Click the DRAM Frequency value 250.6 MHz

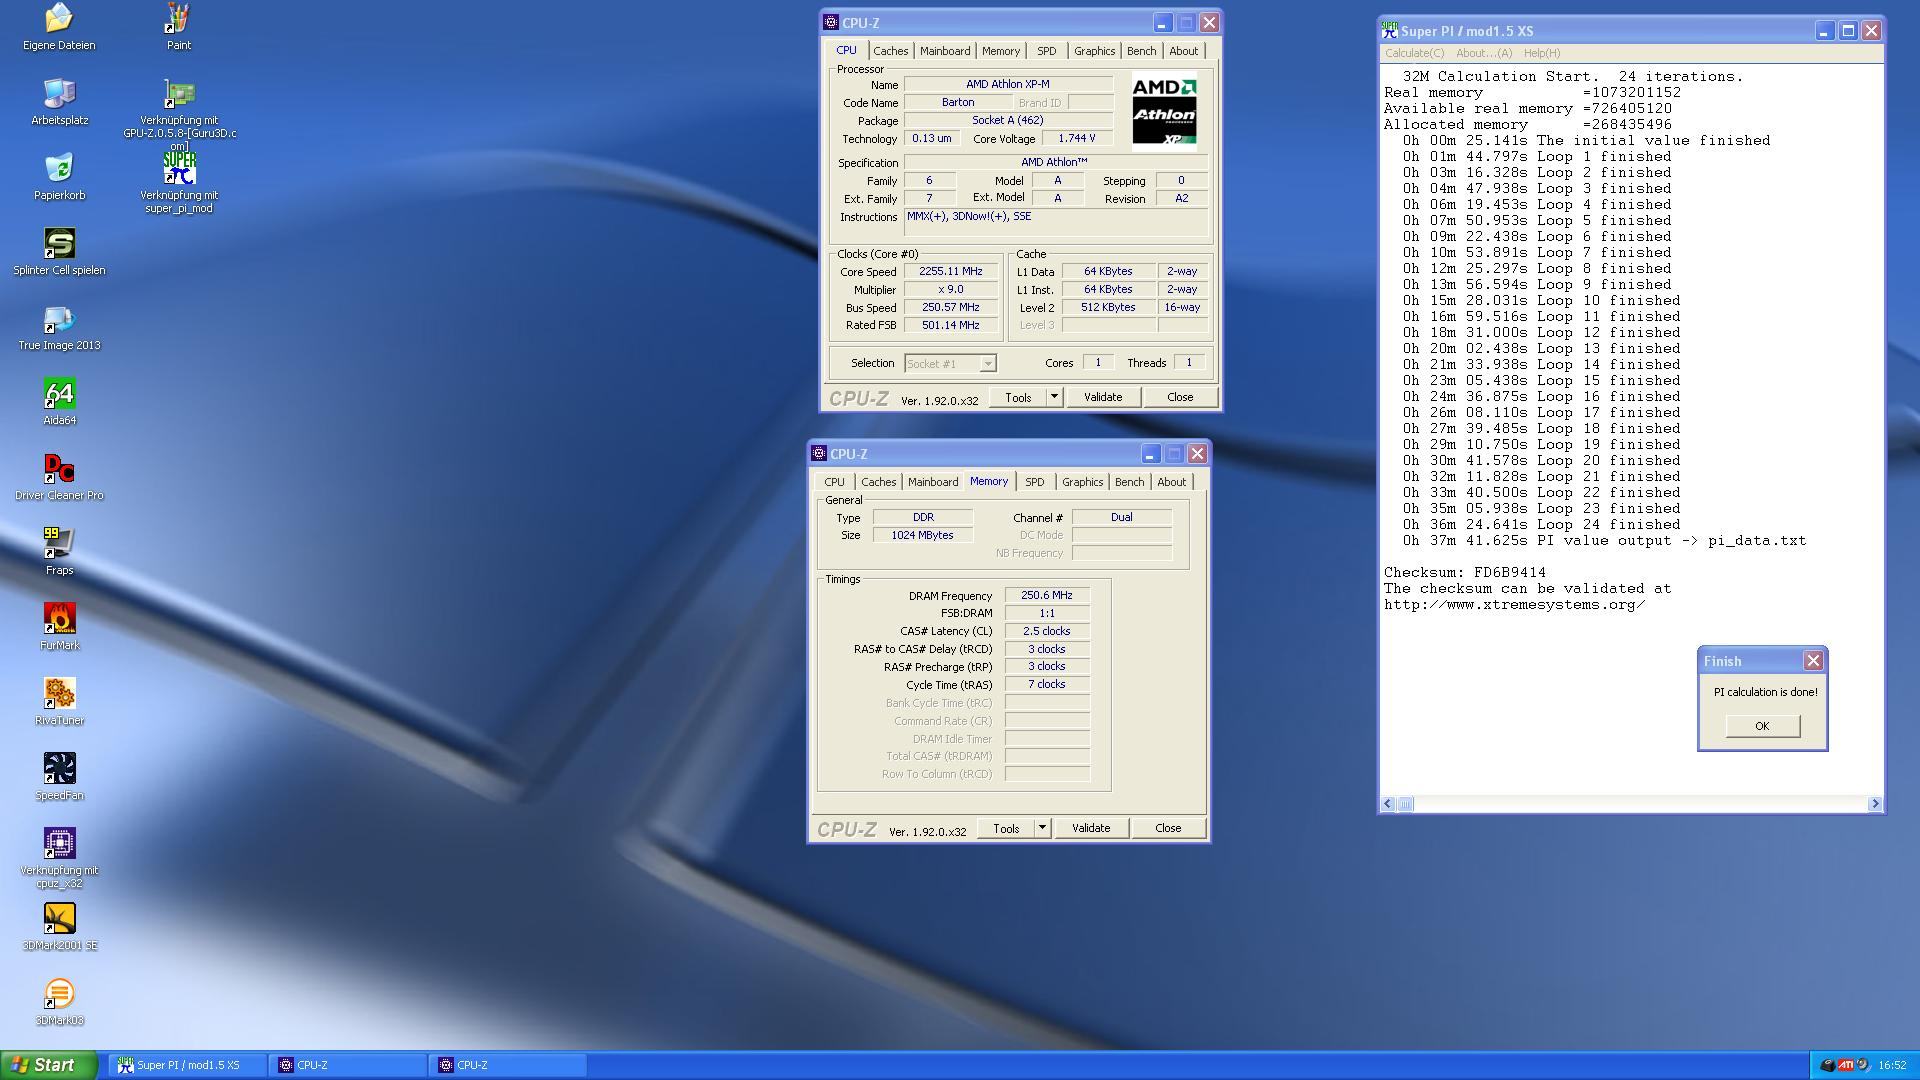point(1047,595)
